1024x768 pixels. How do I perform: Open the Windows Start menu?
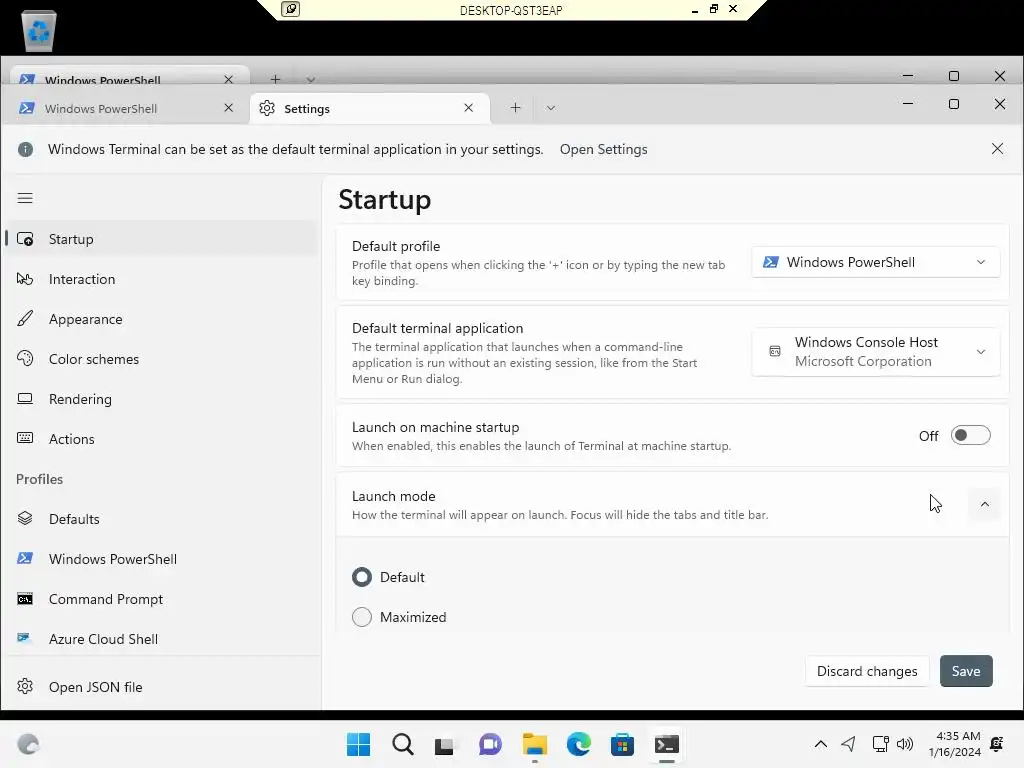359,744
